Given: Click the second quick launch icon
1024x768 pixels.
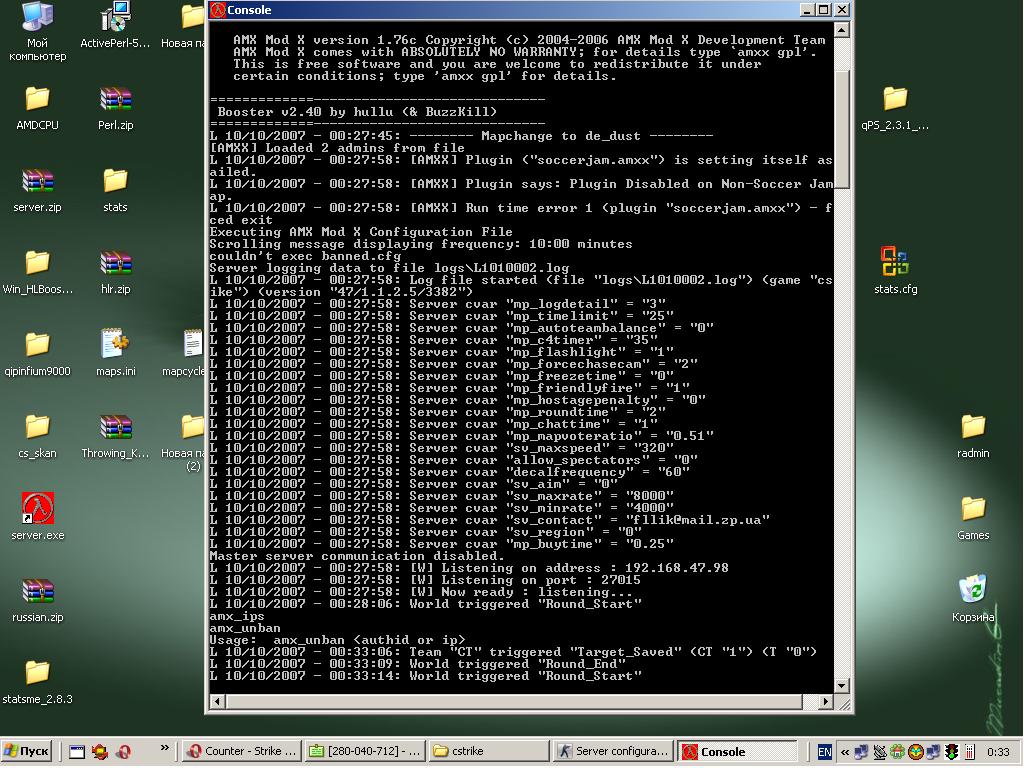Looking at the screenshot, I should 100,752.
